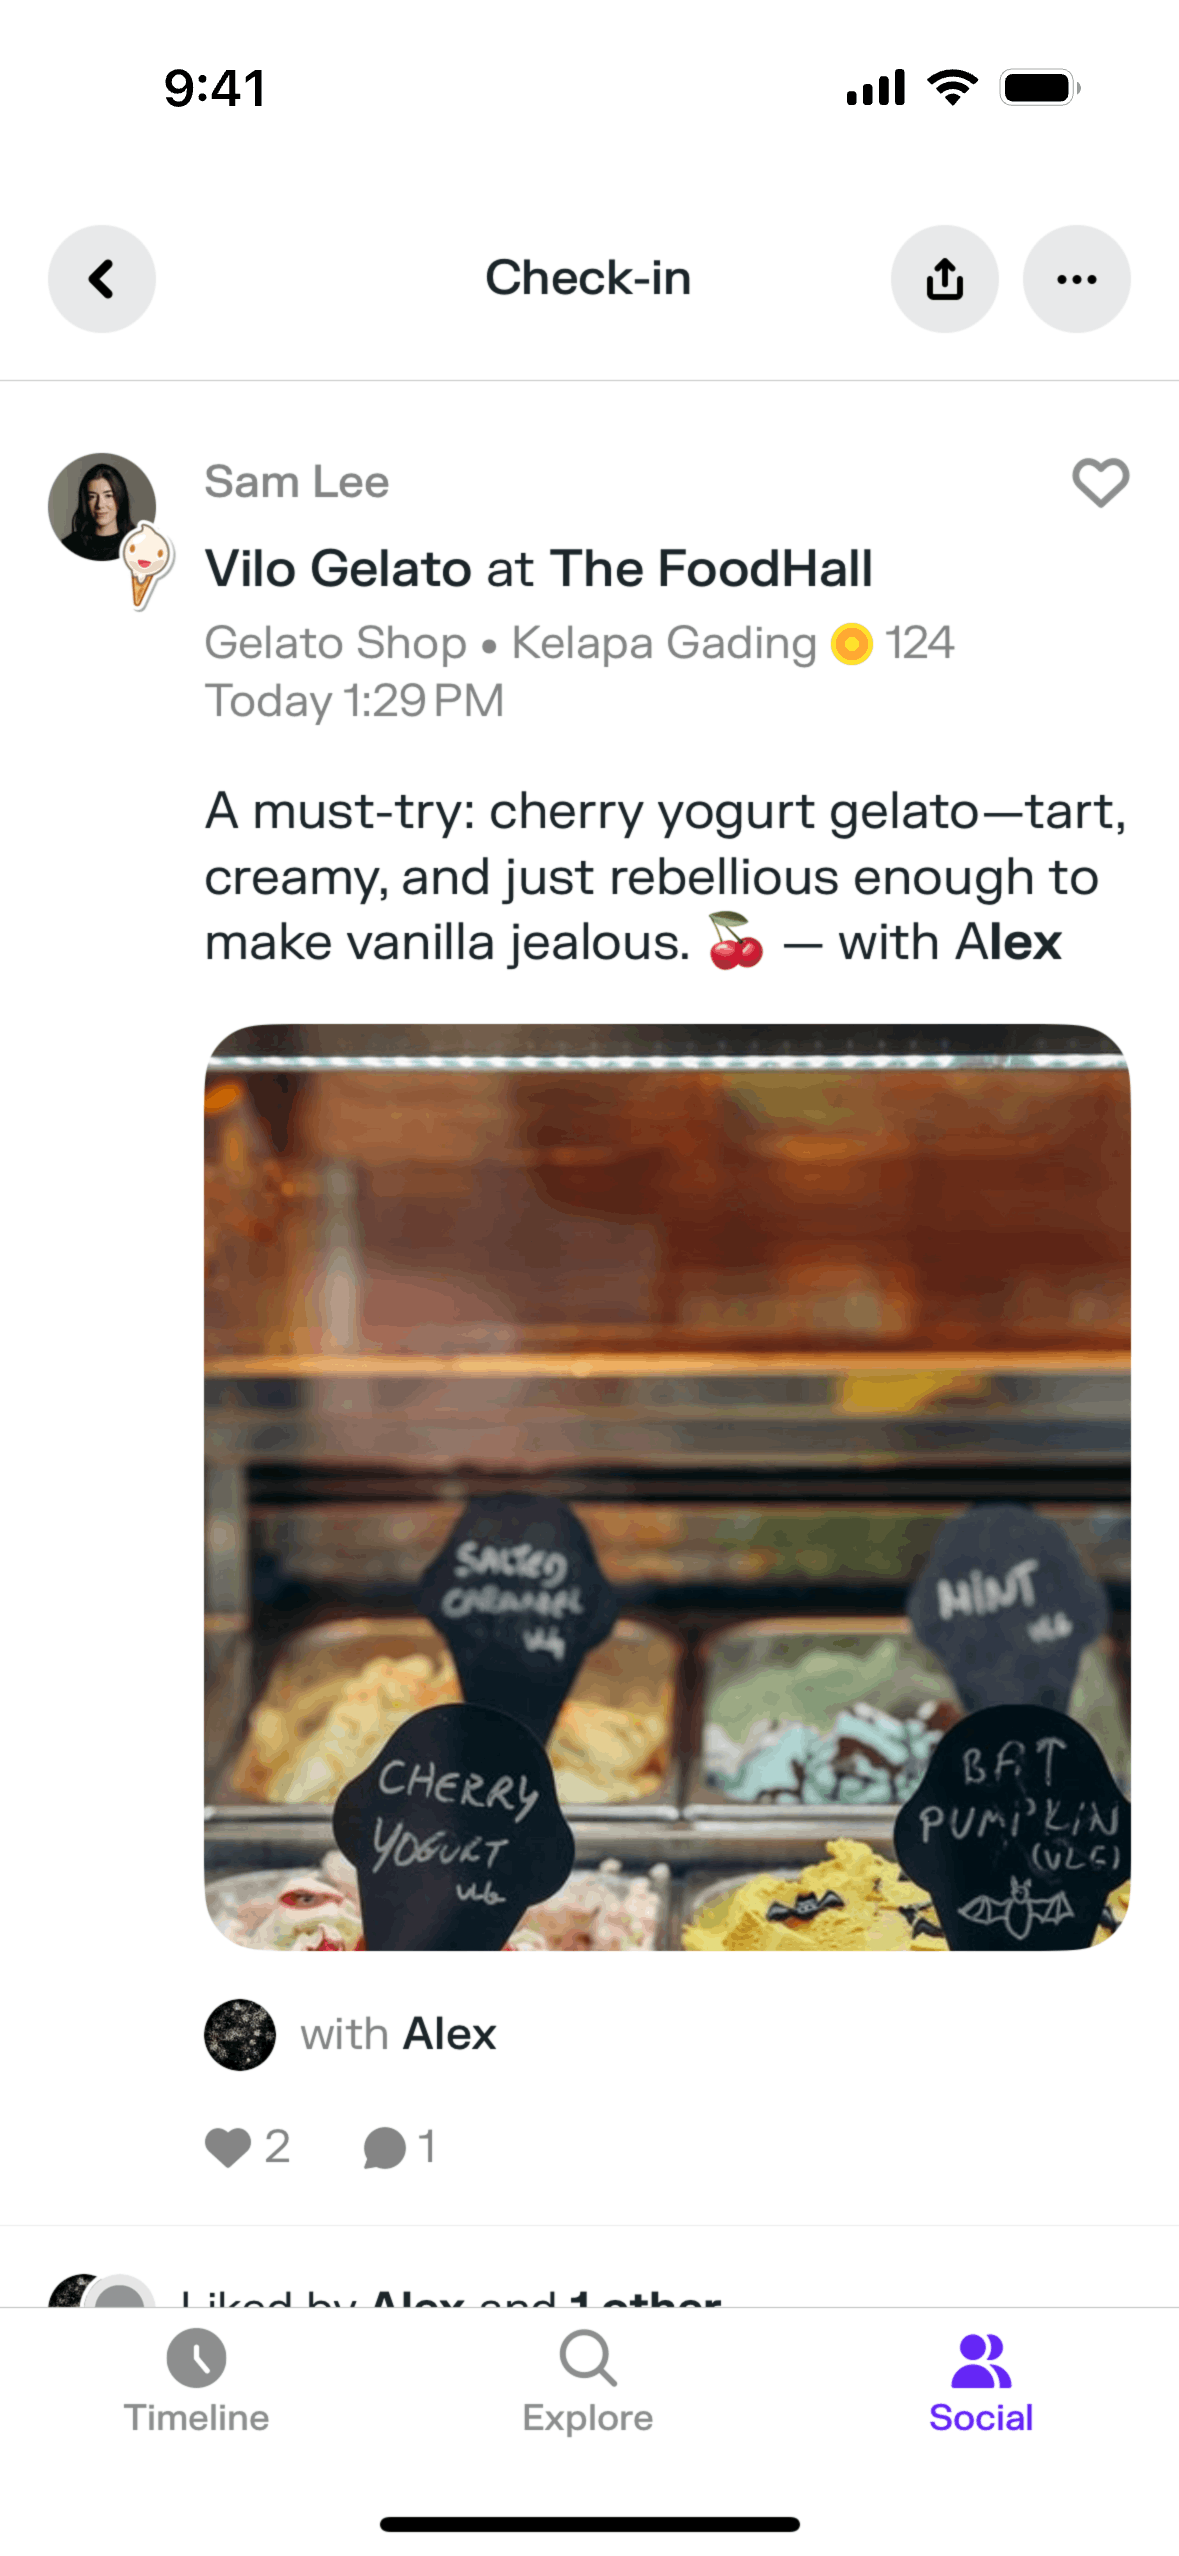Viewport: 1179px width, 2556px height.
Task: Switch to the Explore tab
Action: click(588, 2382)
